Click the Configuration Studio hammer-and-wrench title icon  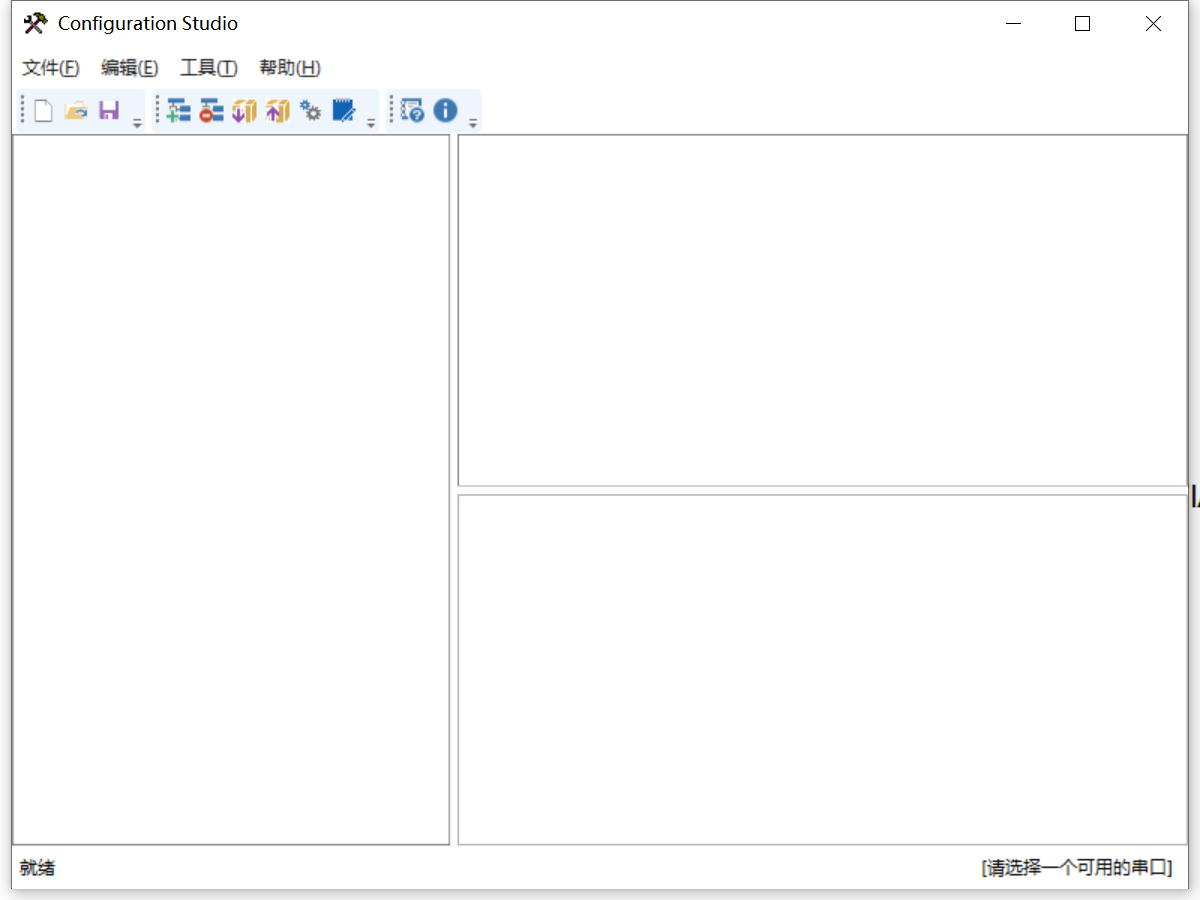(x=35, y=23)
